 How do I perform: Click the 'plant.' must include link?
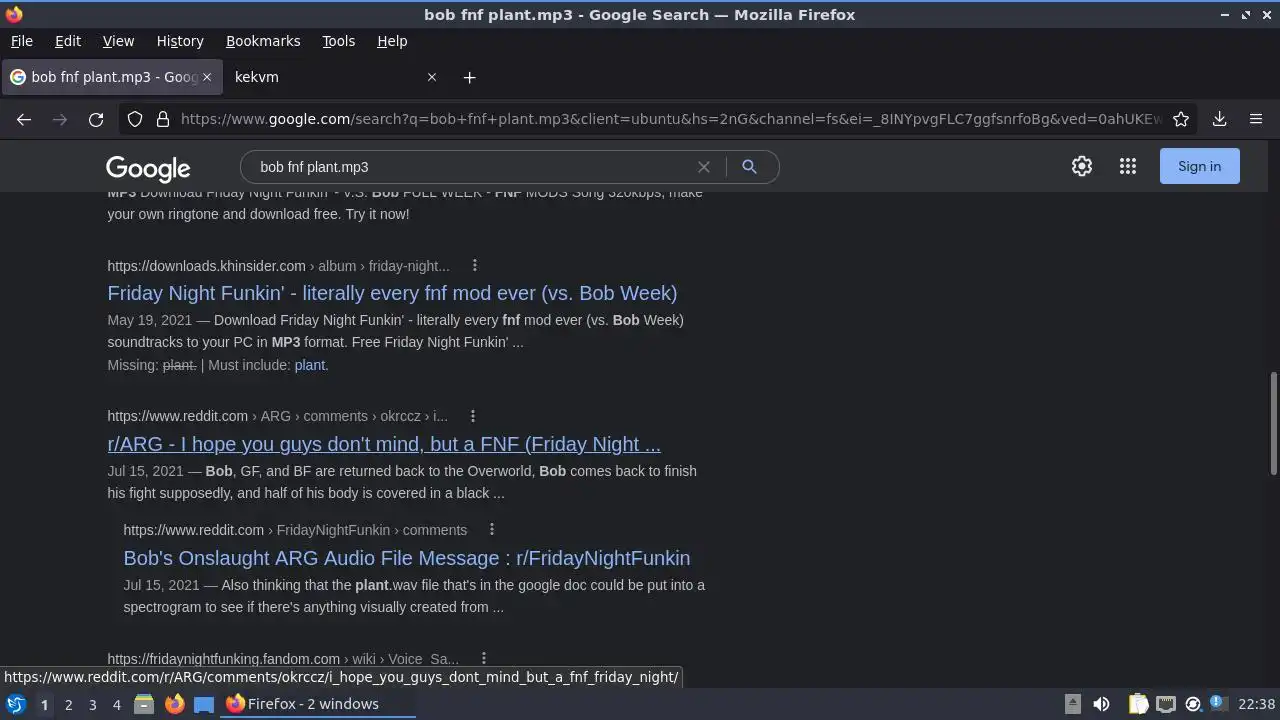(311, 365)
